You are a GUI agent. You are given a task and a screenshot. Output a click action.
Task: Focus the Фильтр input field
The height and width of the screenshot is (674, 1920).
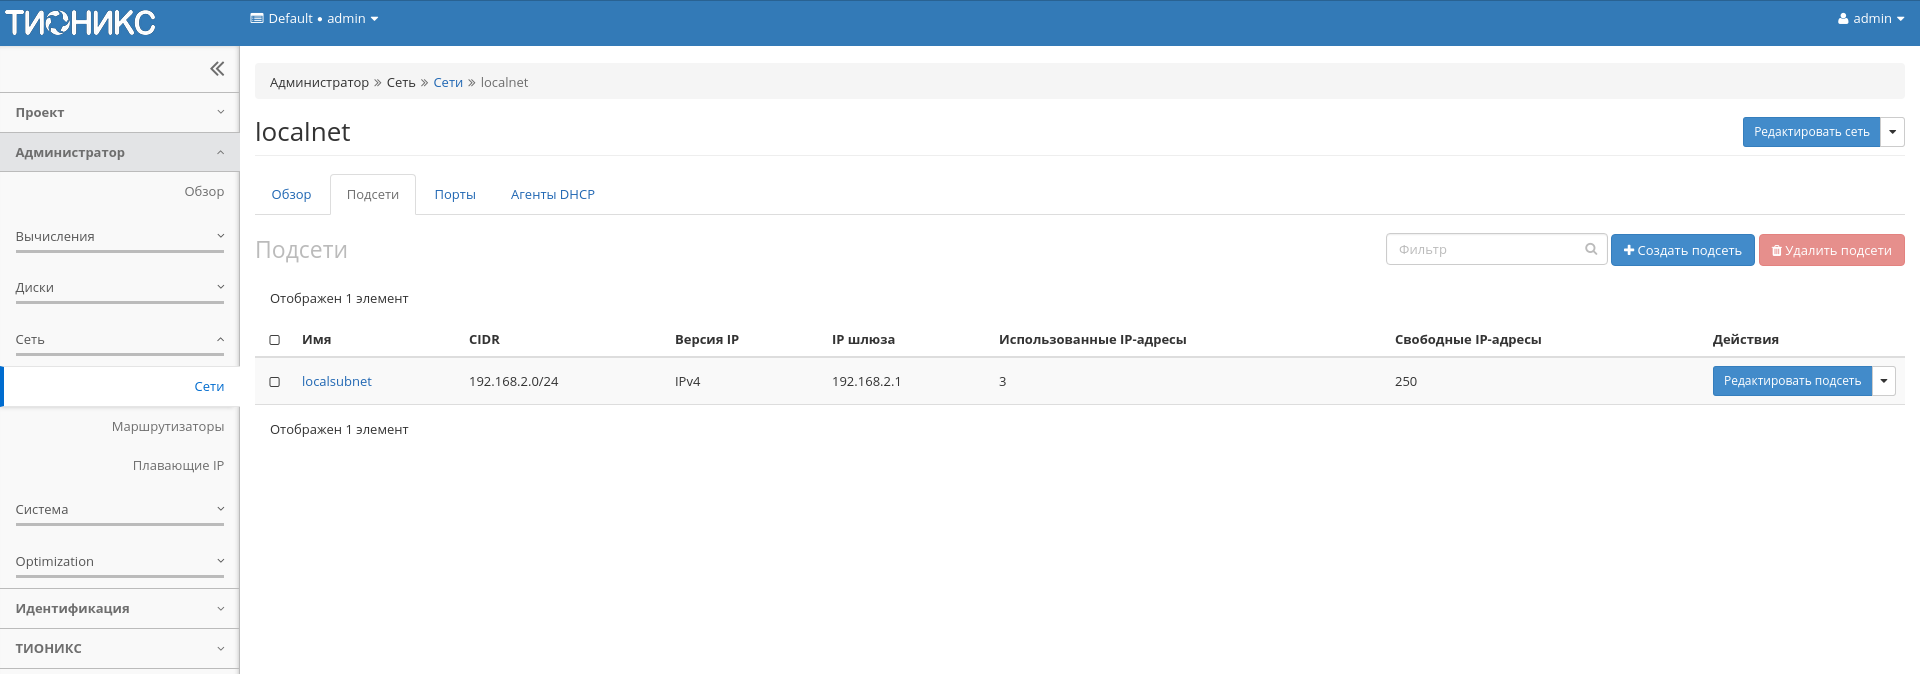pyautogui.click(x=1485, y=250)
